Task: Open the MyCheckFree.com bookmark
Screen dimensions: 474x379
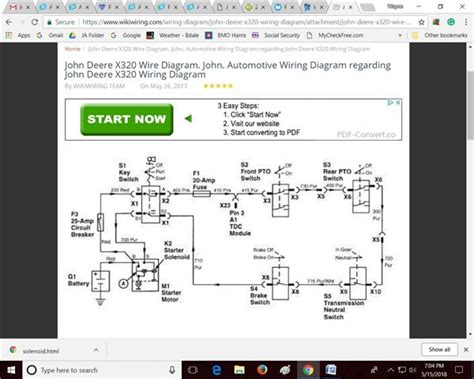Action: 335,35
